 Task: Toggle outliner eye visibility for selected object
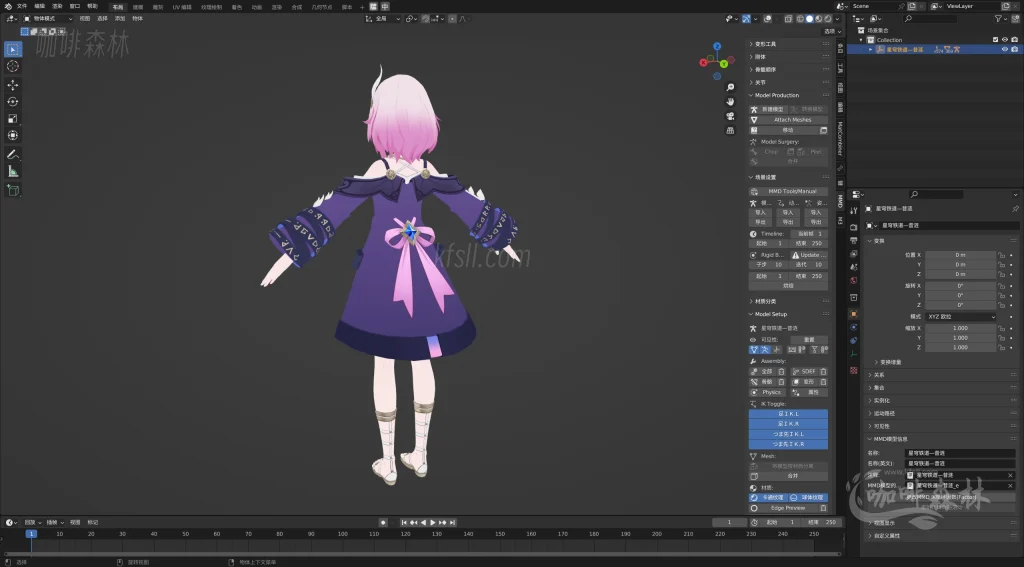coord(1004,50)
